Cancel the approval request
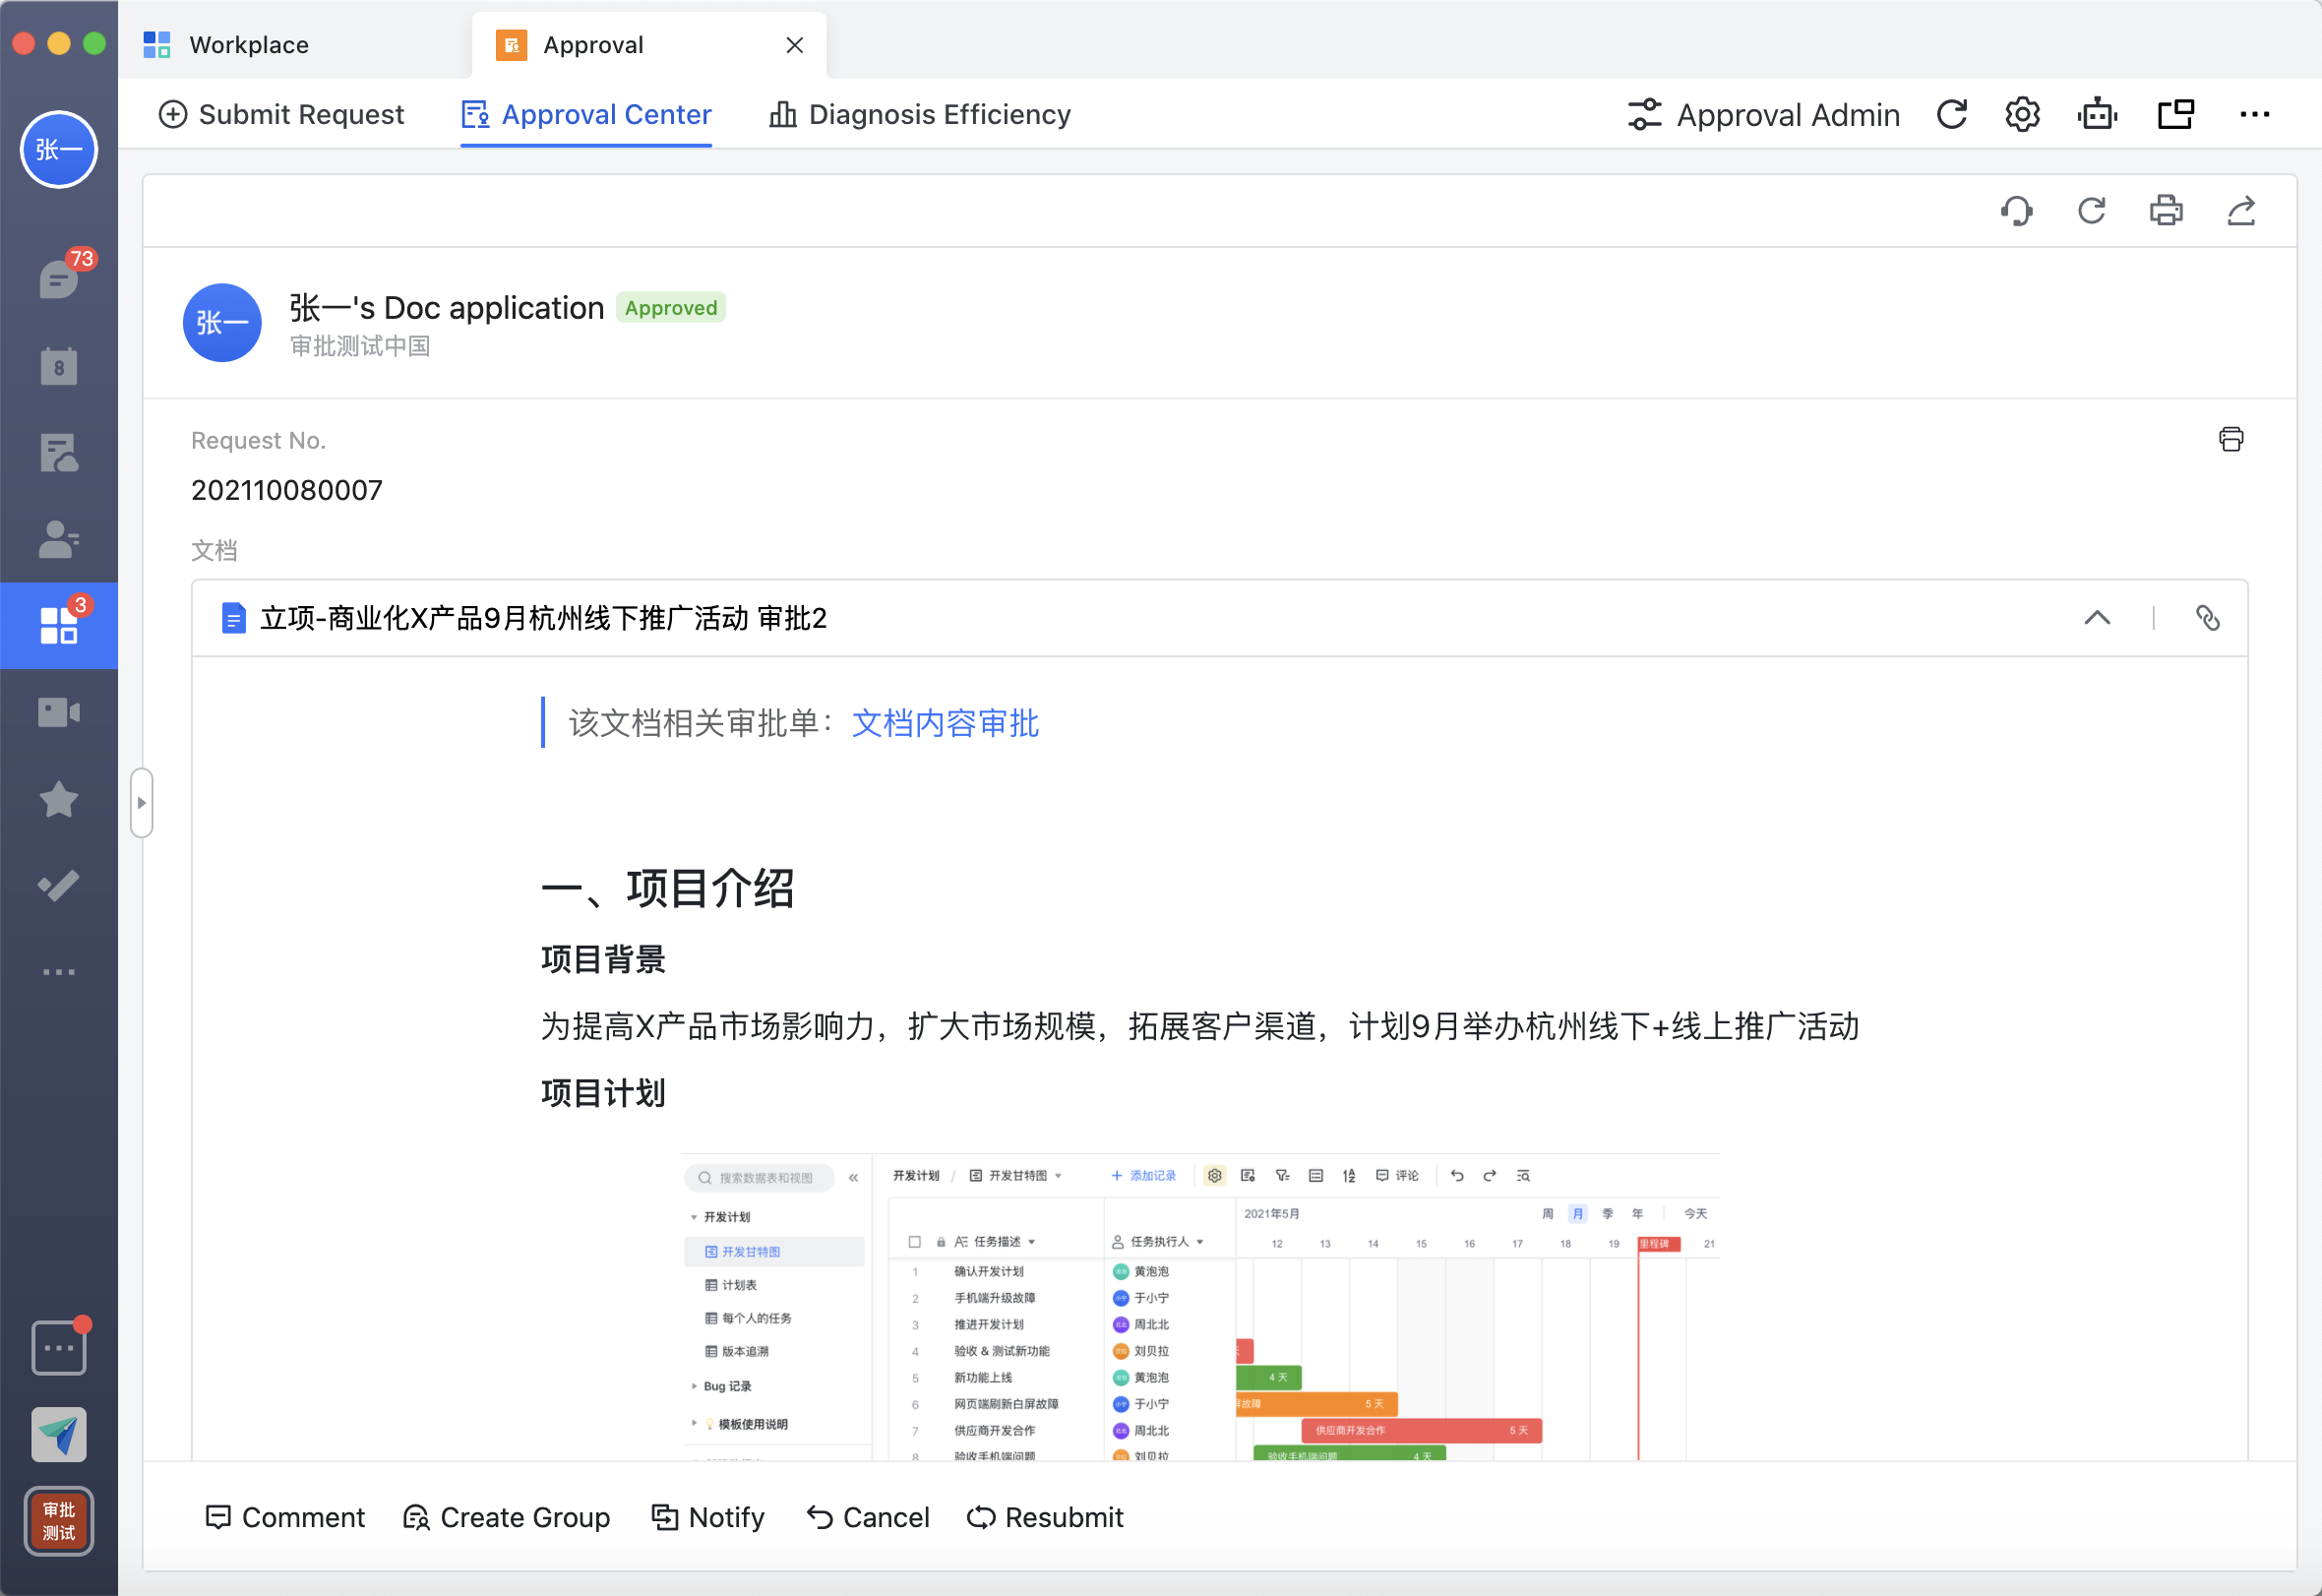 click(868, 1517)
